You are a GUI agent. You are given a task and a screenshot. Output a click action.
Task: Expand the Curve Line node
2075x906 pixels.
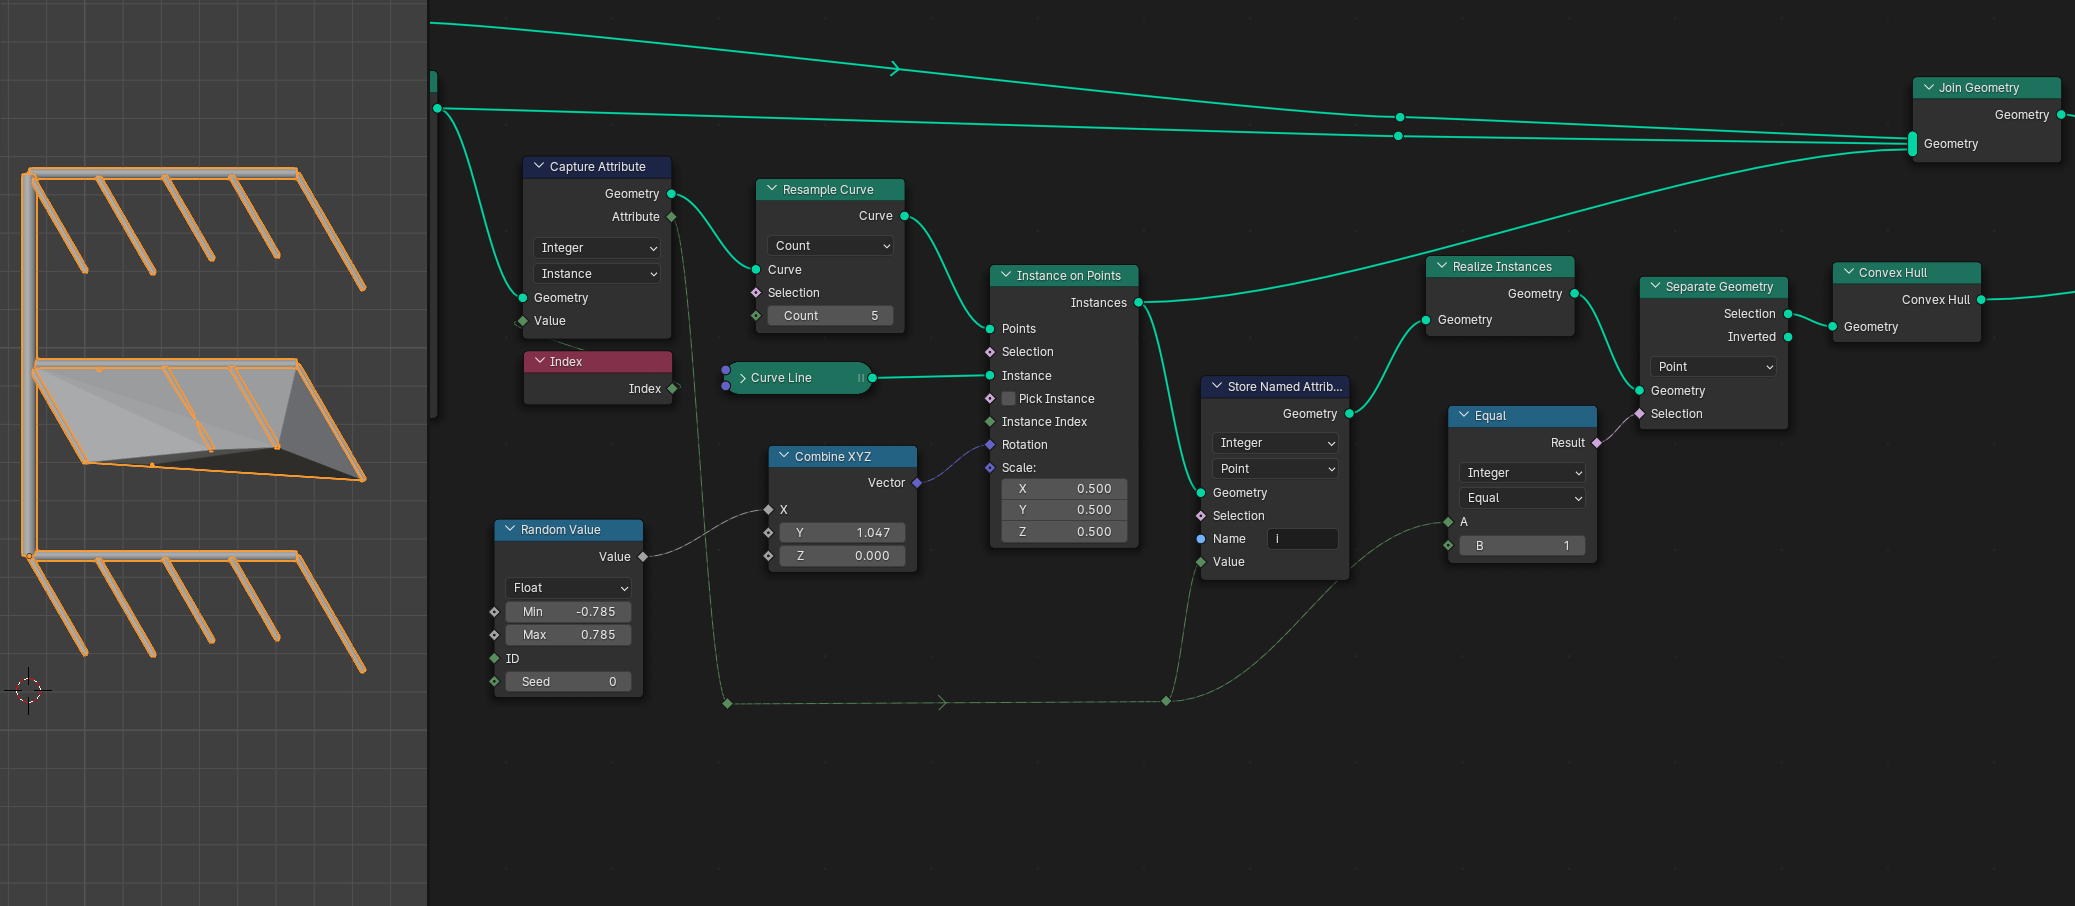(x=743, y=378)
